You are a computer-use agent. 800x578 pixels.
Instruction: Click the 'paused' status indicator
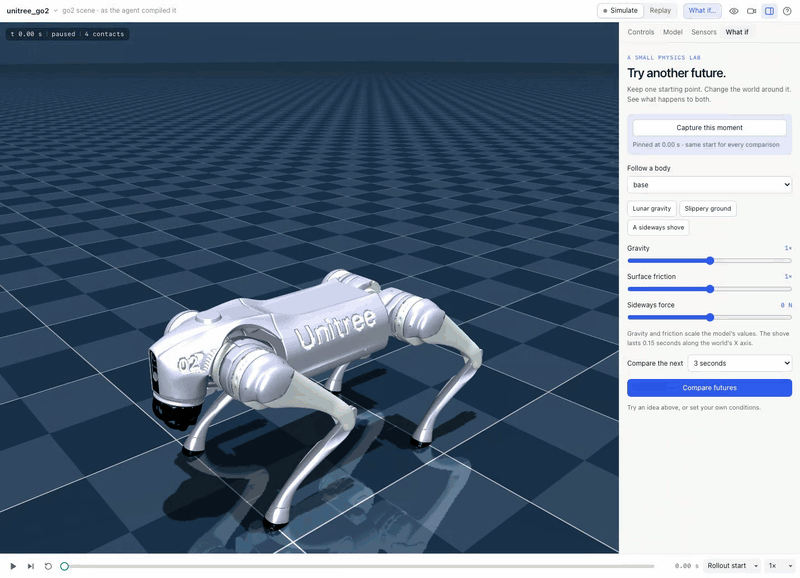click(x=63, y=34)
